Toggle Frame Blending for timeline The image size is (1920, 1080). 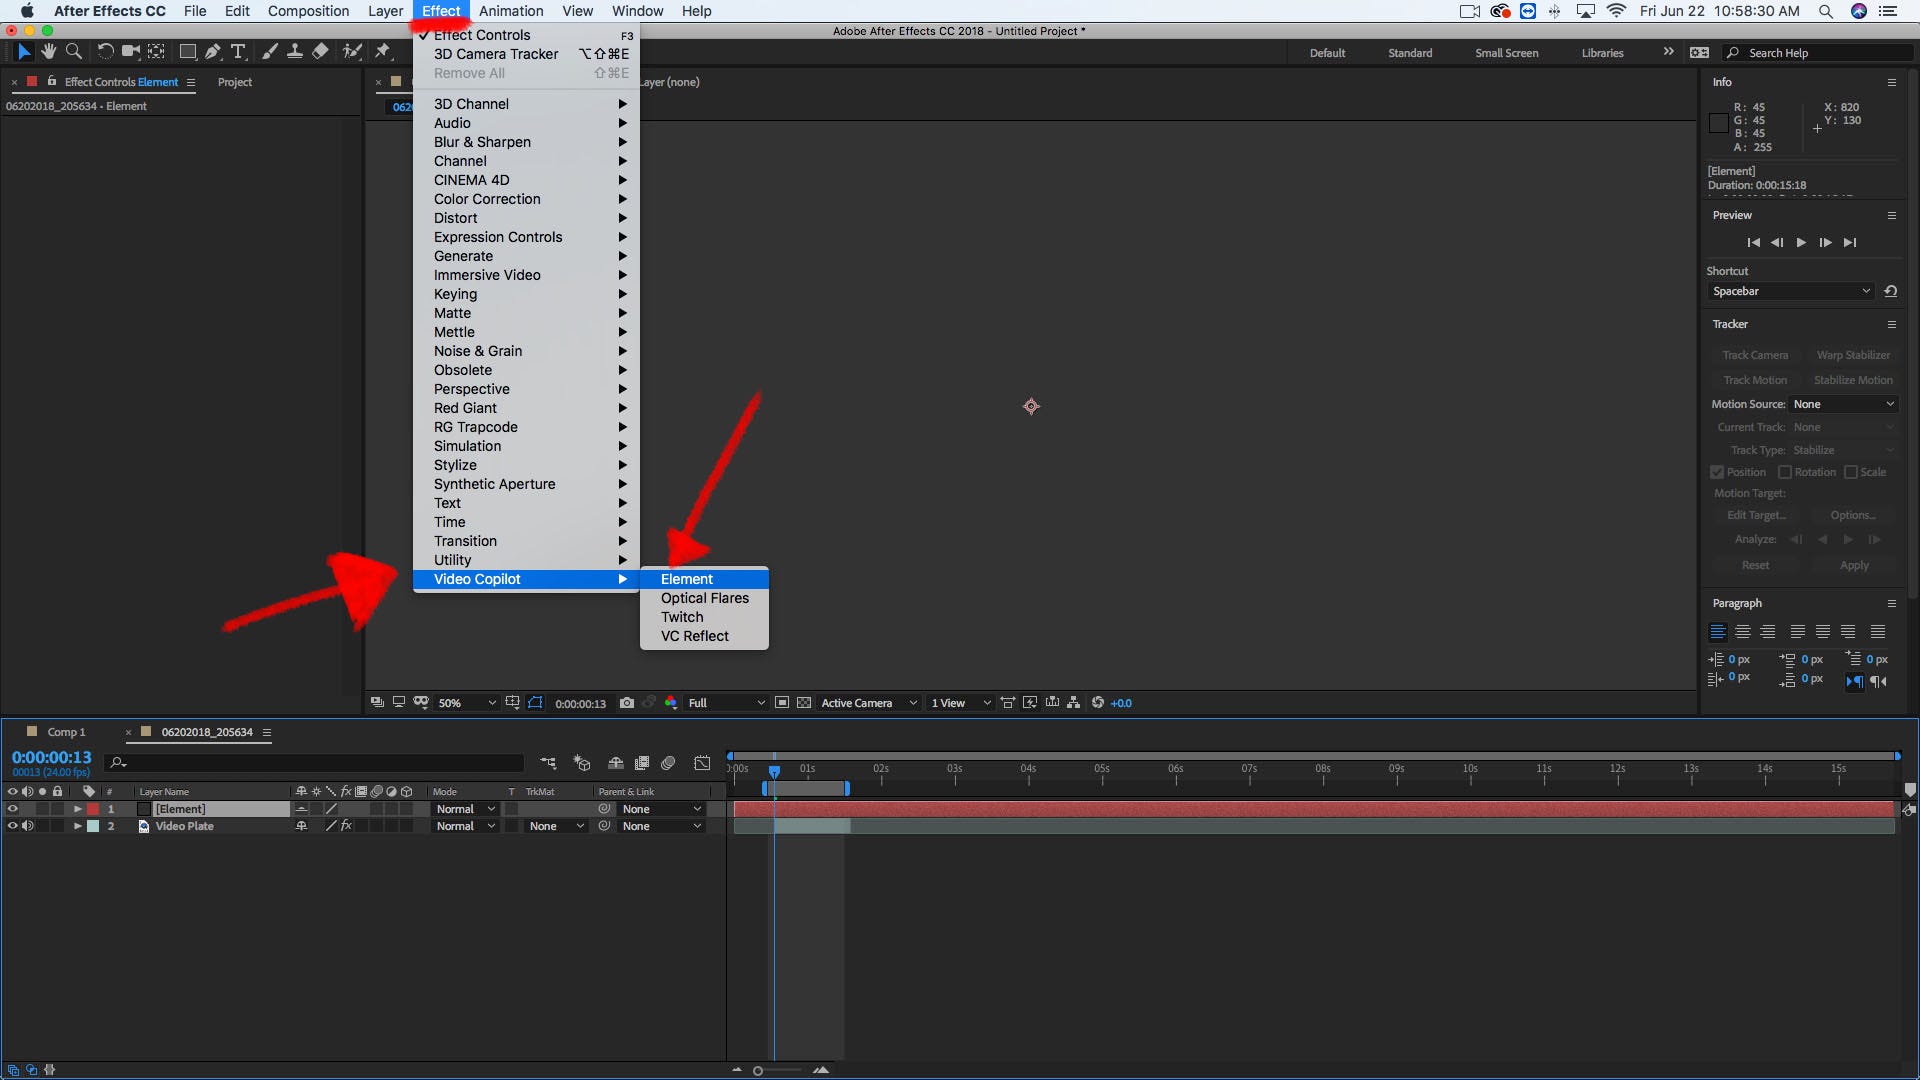[642, 763]
